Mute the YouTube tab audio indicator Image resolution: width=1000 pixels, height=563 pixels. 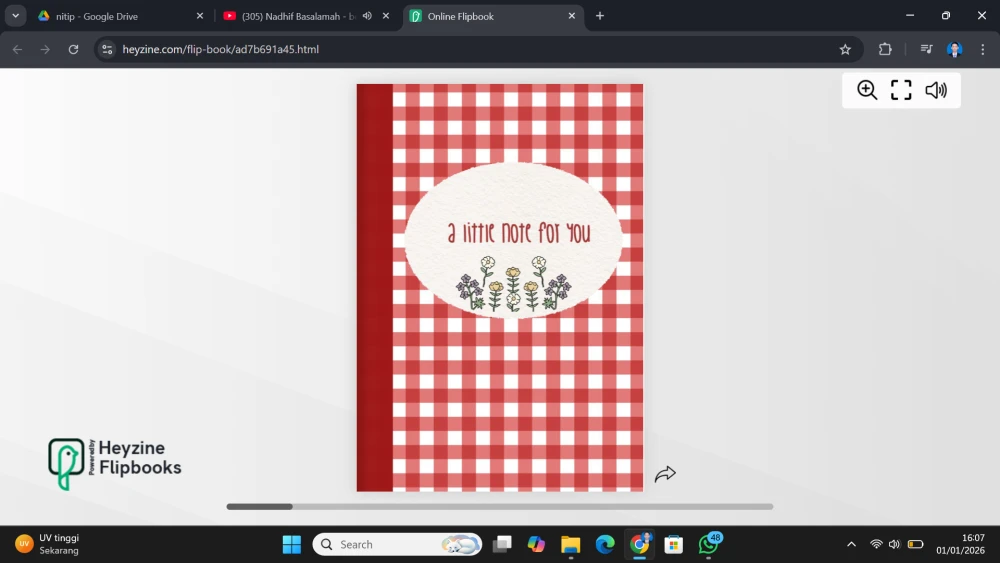point(367,16)
